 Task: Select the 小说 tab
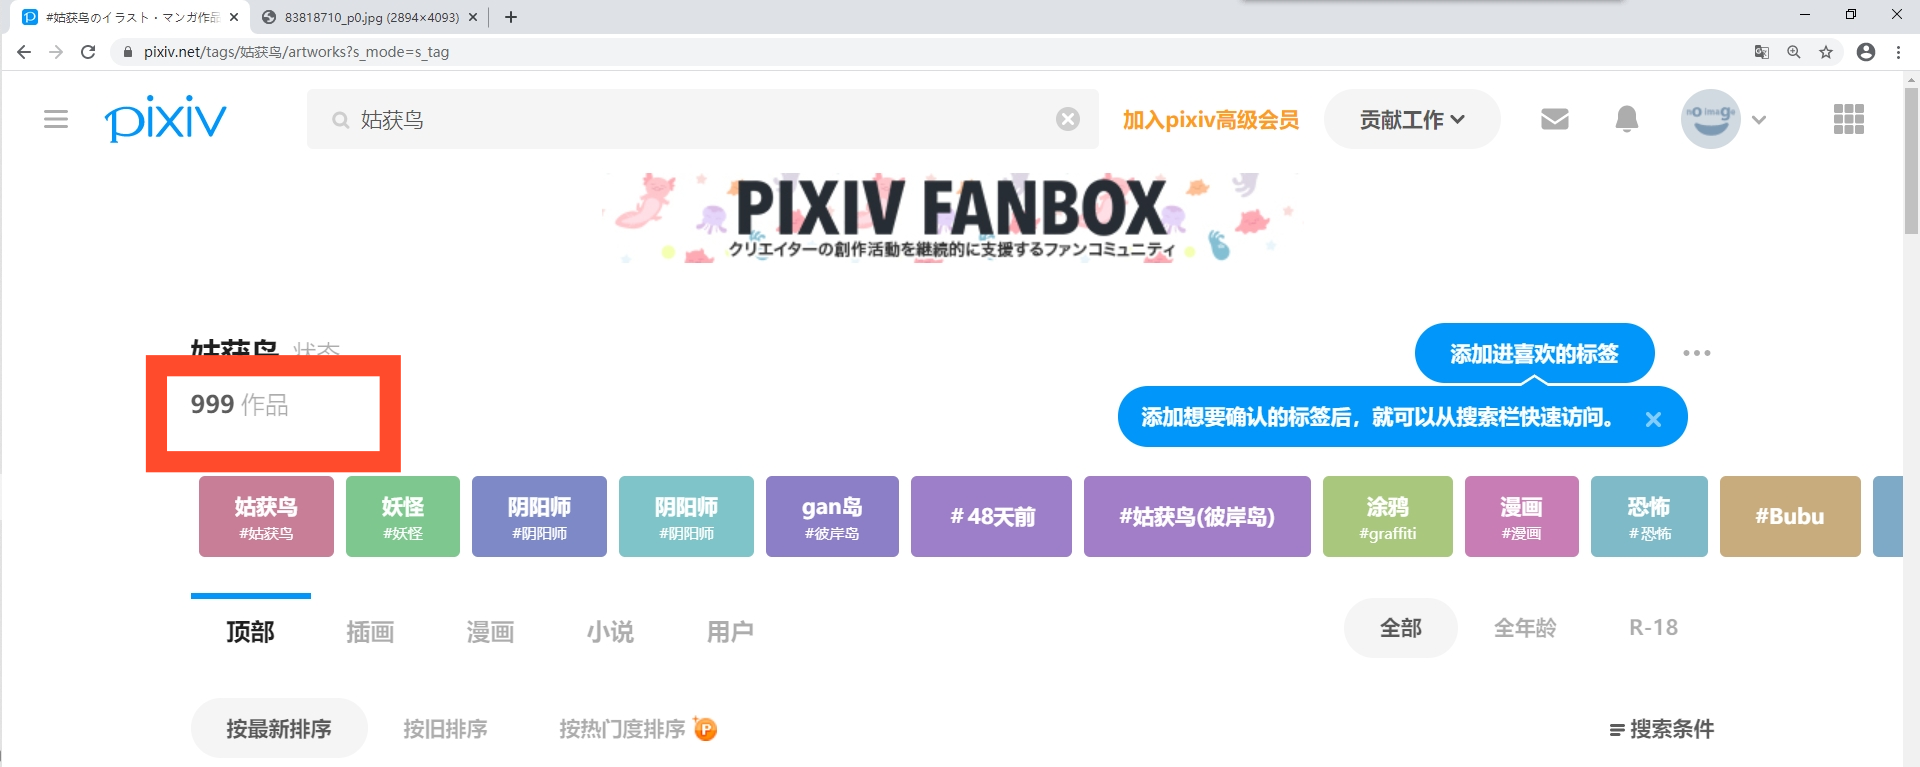click(x=610, y=631)
